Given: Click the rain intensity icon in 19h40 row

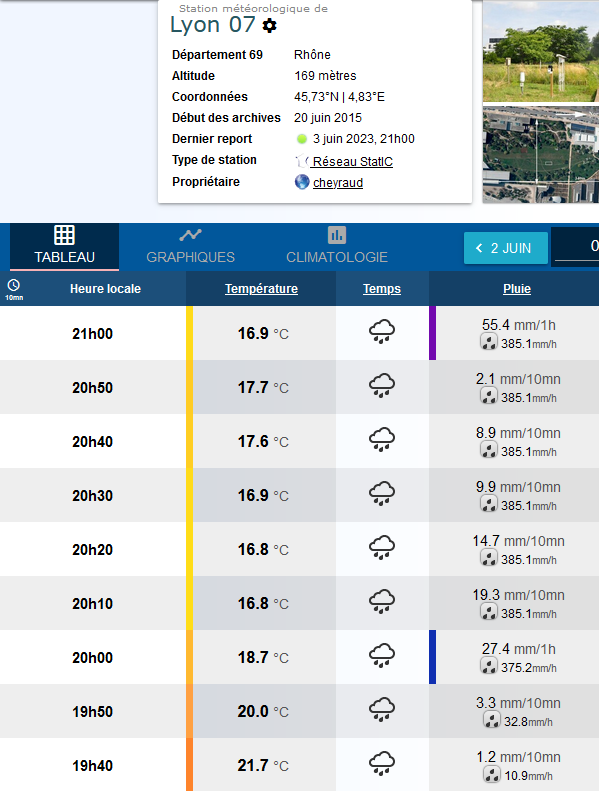Looking at the screenshot, I should pyautogui.click(x=492, y=775).
